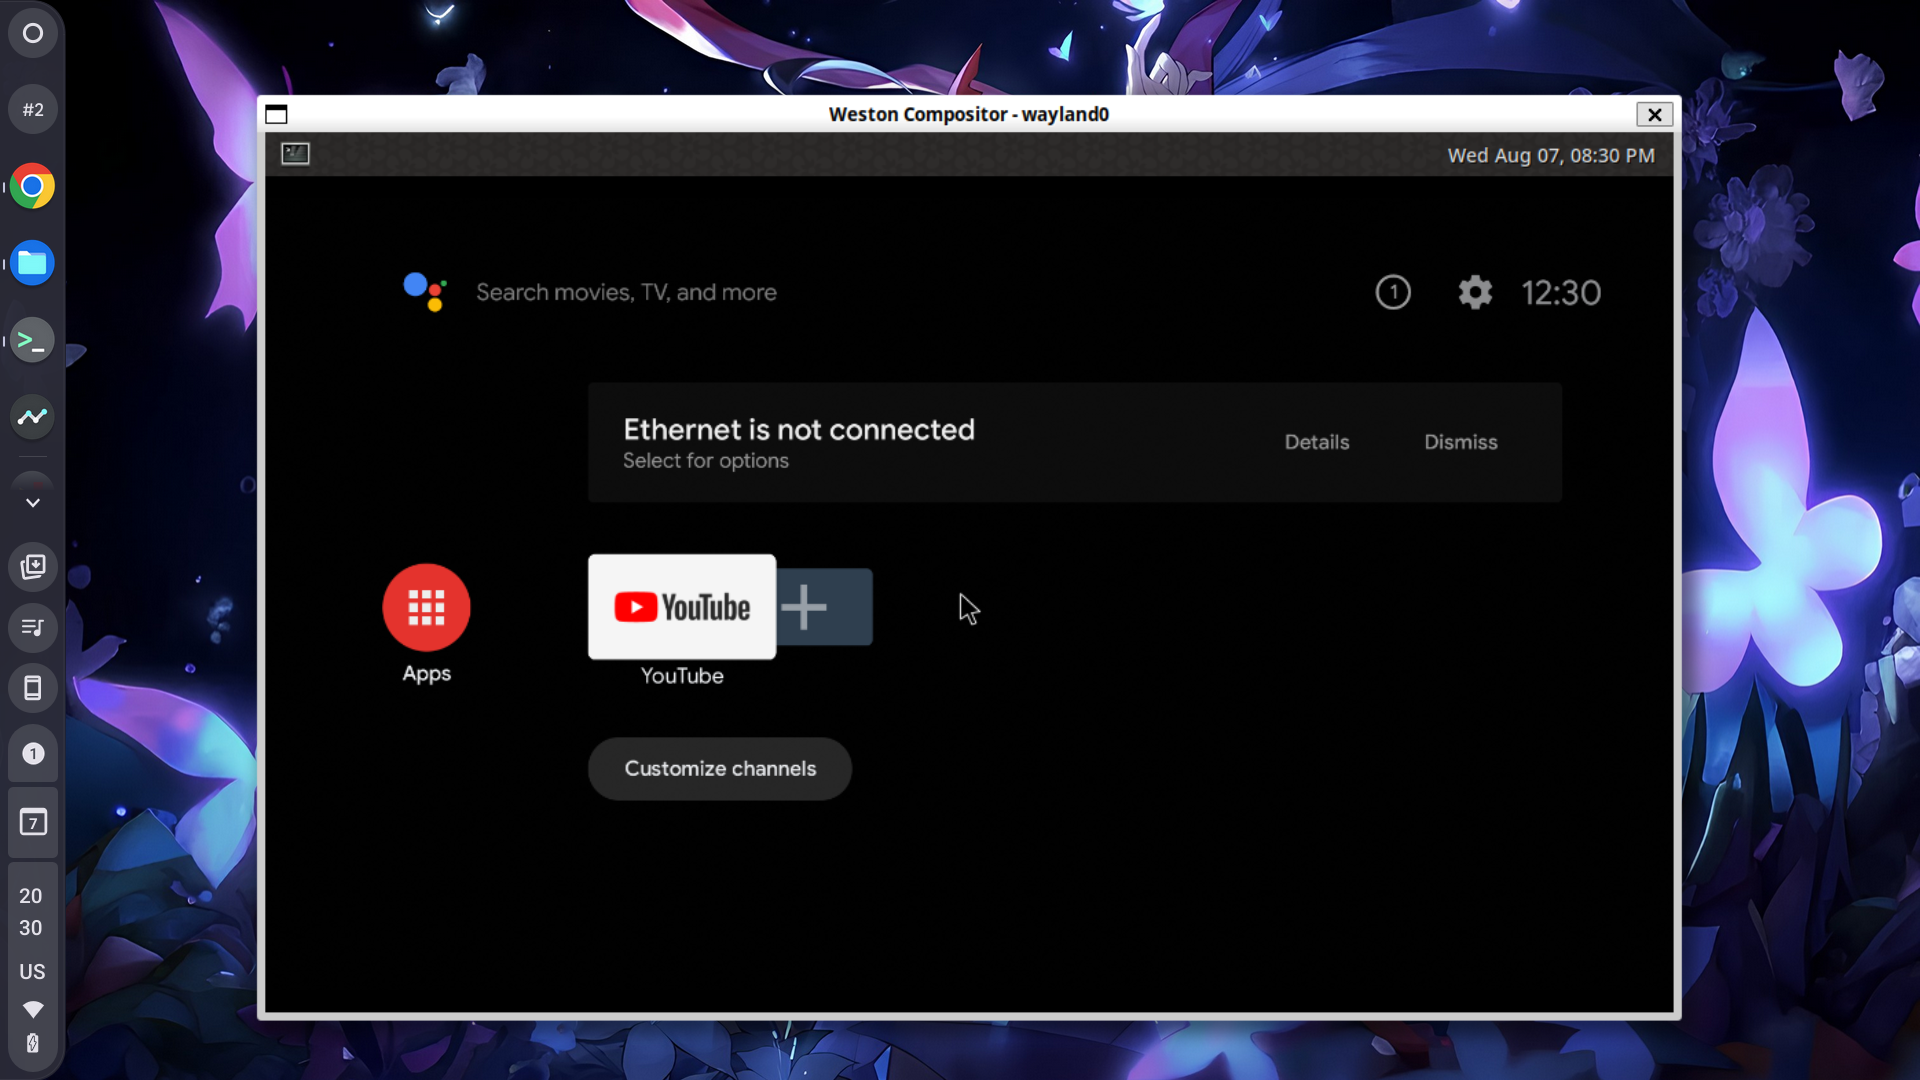1920x1080 pixels.
Task: Select the notifications number badge icon
Action: click(x=1393, y=291)
